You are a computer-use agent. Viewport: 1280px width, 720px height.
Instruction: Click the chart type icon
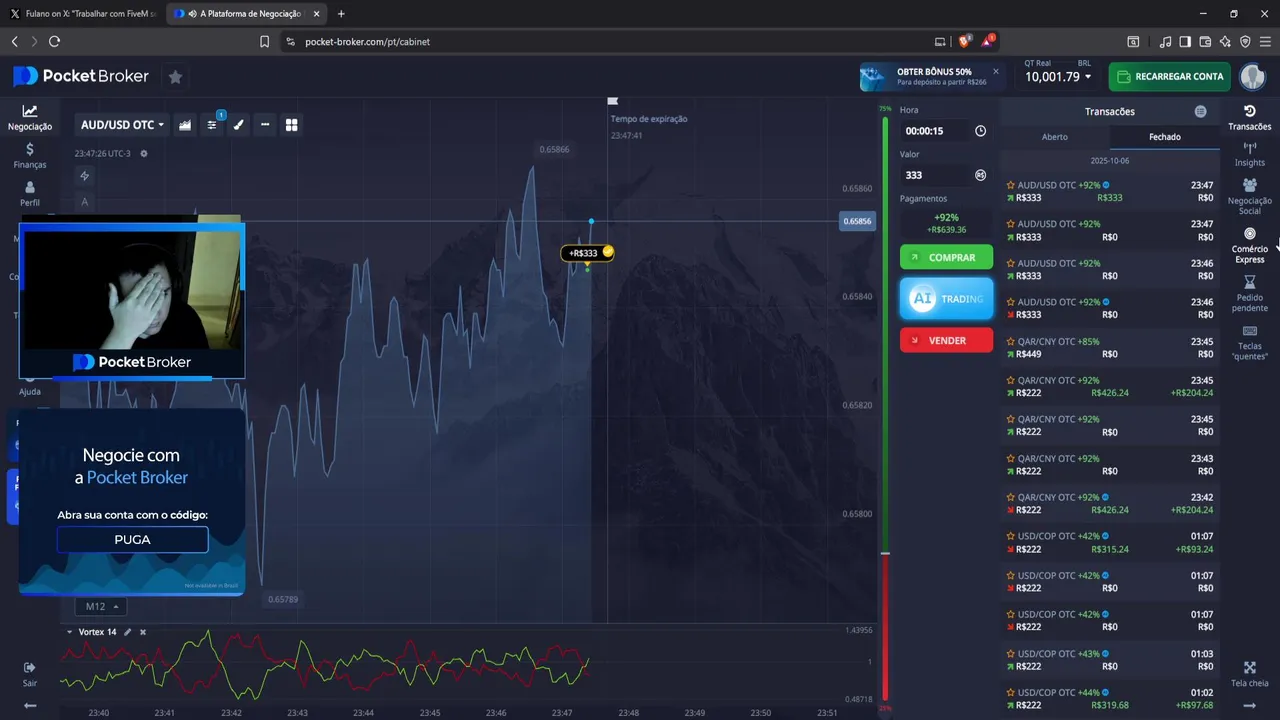[x=185, y=125]
